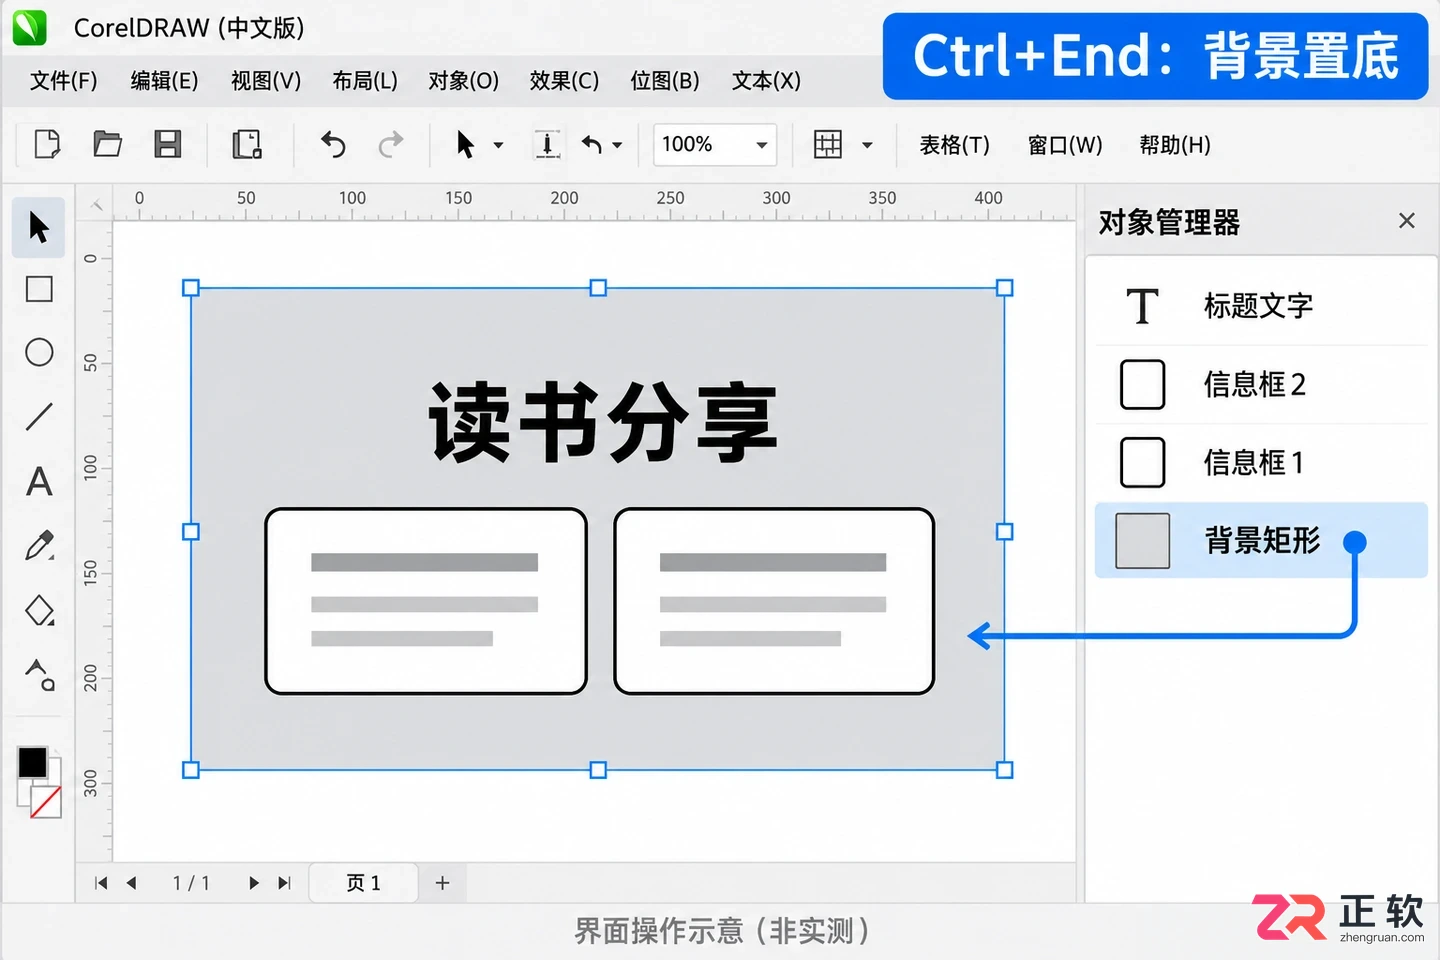Select the Line tool in toolbox
The width and height of the screenshot is (1440, 960).
coord(39,416)
